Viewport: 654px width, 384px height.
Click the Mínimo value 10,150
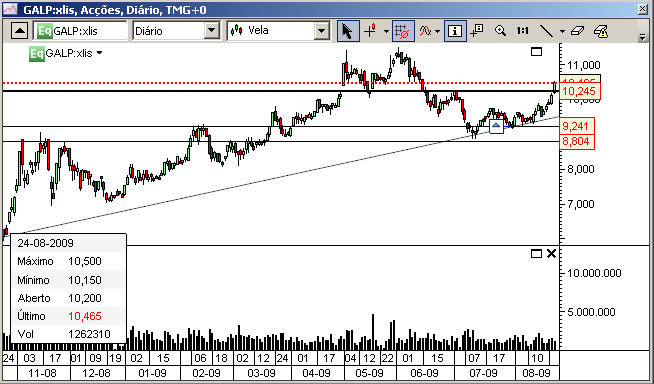(85, 280)
